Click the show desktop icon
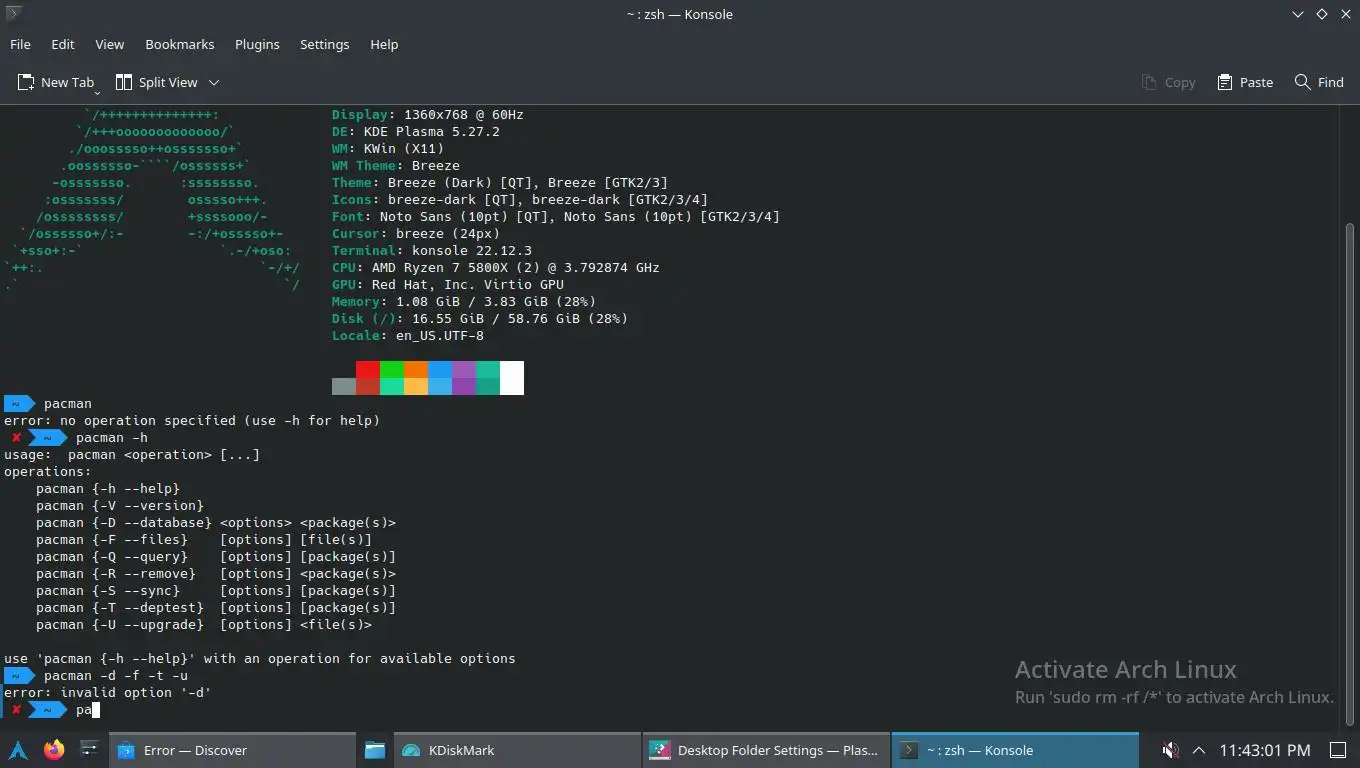Viewport: 1360px width, 768px height. [1338, 750]
